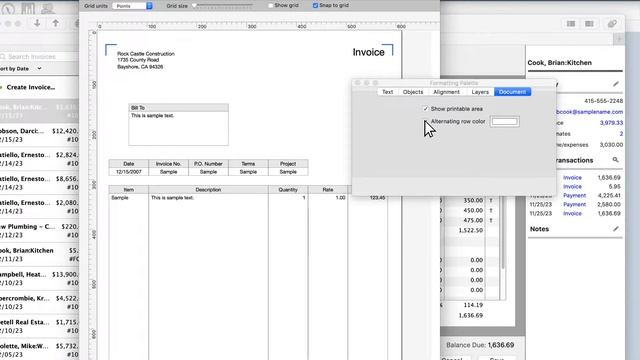The image size is (640, 360).
Task: Click the Rate column header
Action: click(328, 190)
